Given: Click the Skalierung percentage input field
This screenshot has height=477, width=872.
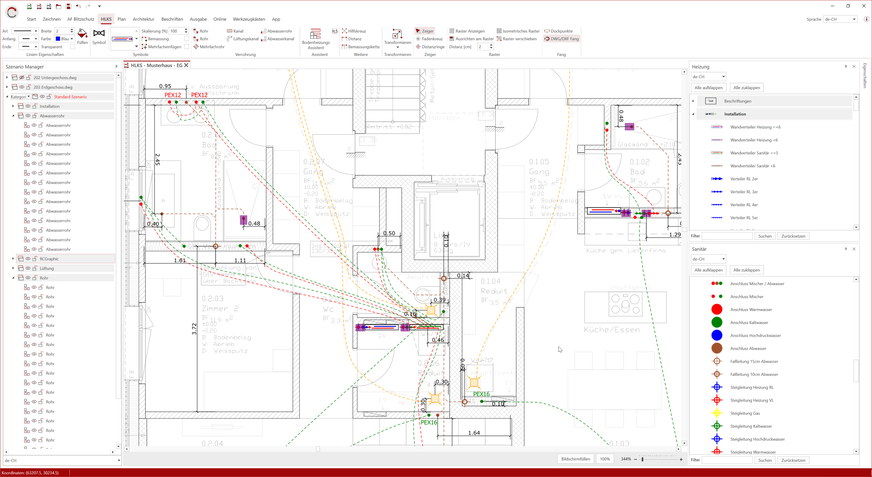Looking at the screenshot, I should tap(175, 31).
